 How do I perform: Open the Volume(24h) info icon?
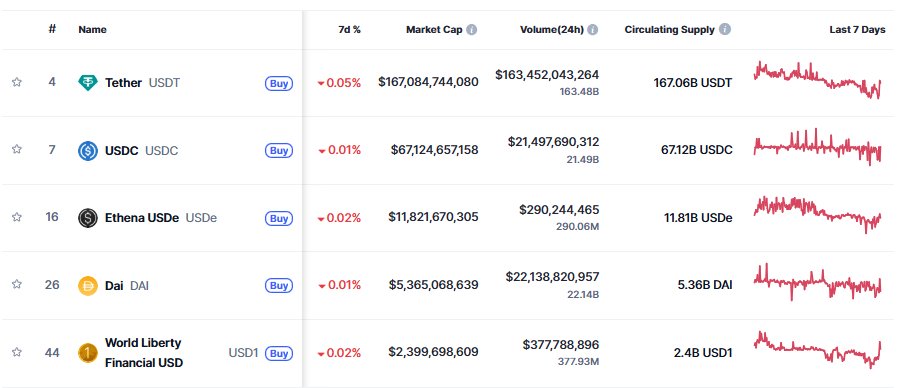tap(593, 30)
